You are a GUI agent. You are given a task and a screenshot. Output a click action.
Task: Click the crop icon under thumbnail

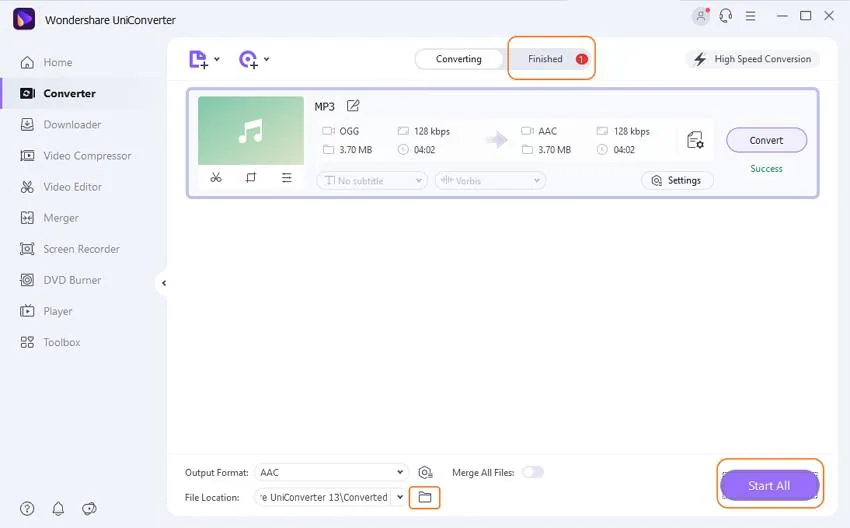pos(250,177)
